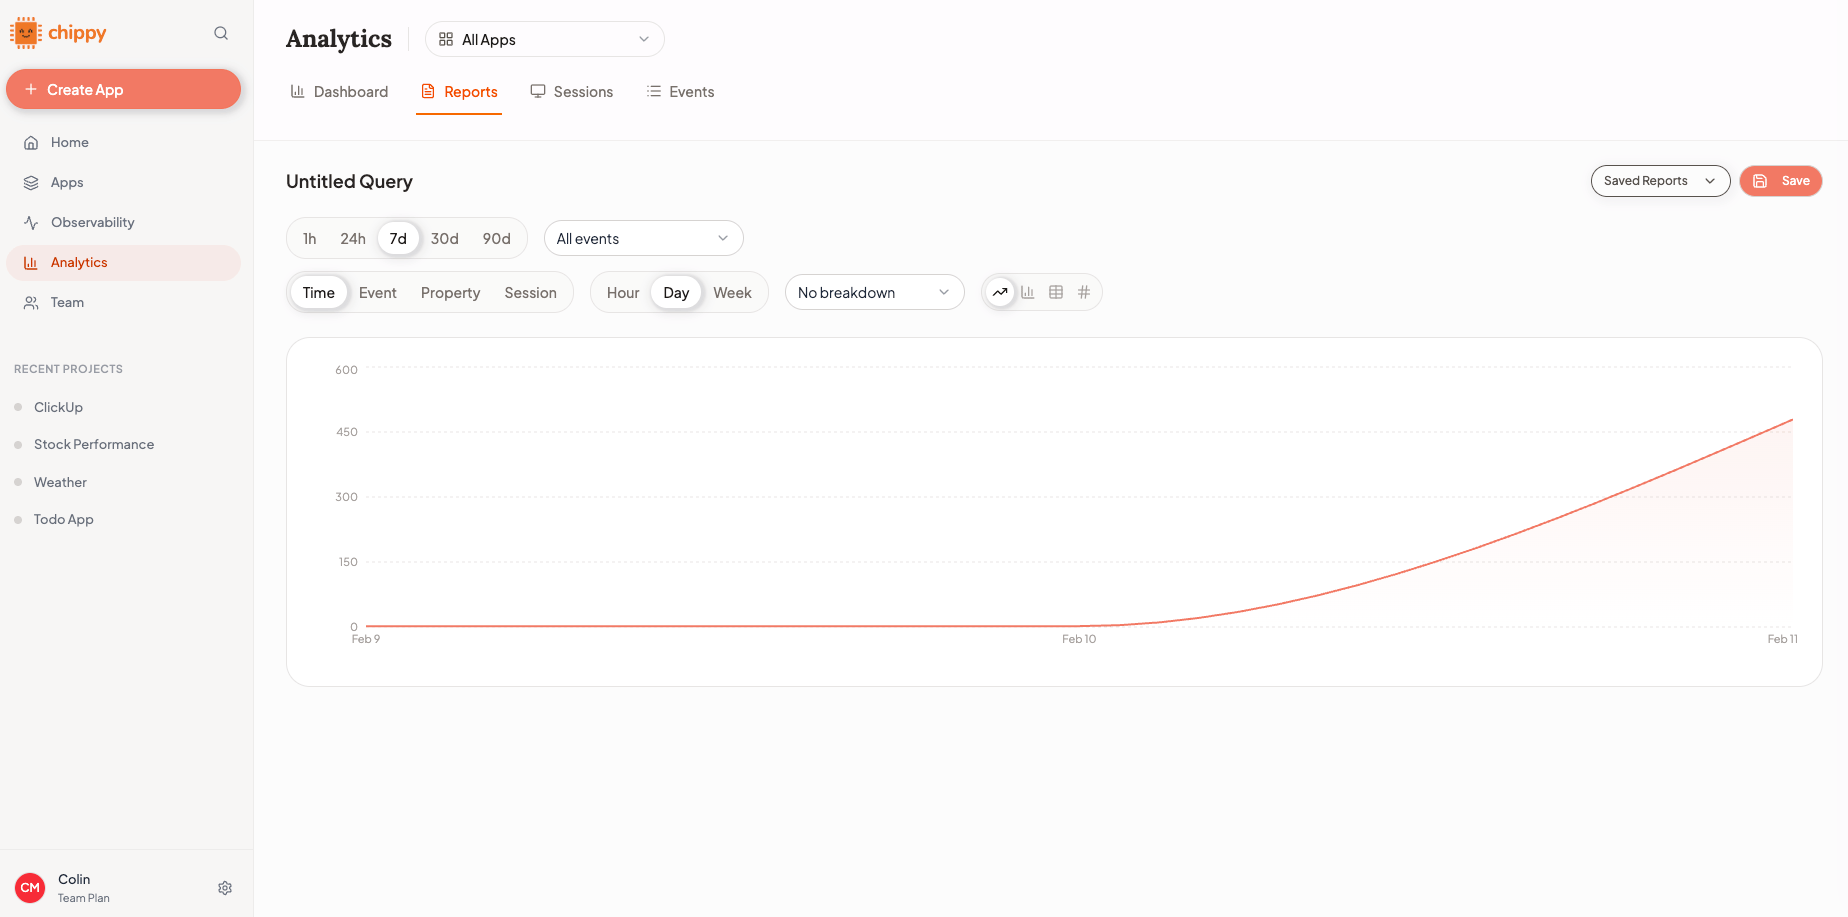This screenshot has height=917, width=1848.
Task: Go to Home in sidebar
Action: [x=123, y=143]
